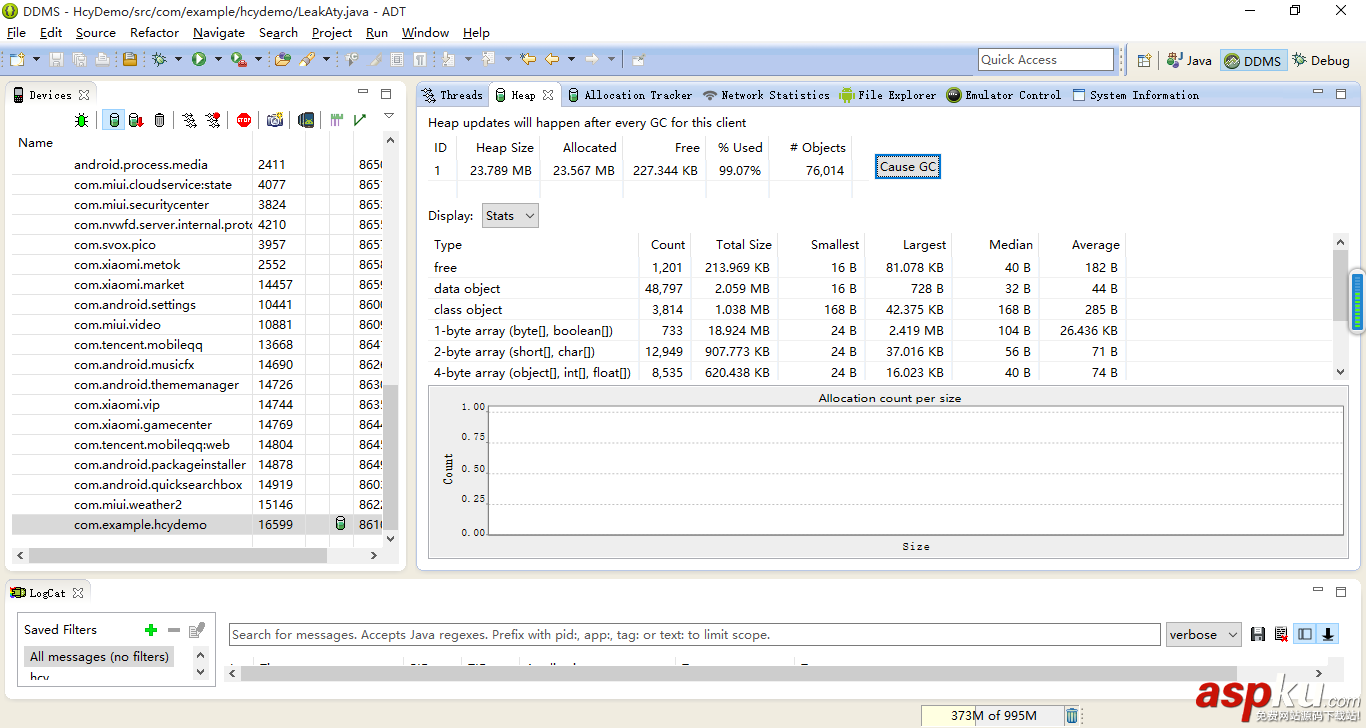1366x728 pixels.
Task: Click the Dump HPROF file icon
Action: tap(135, 120)
